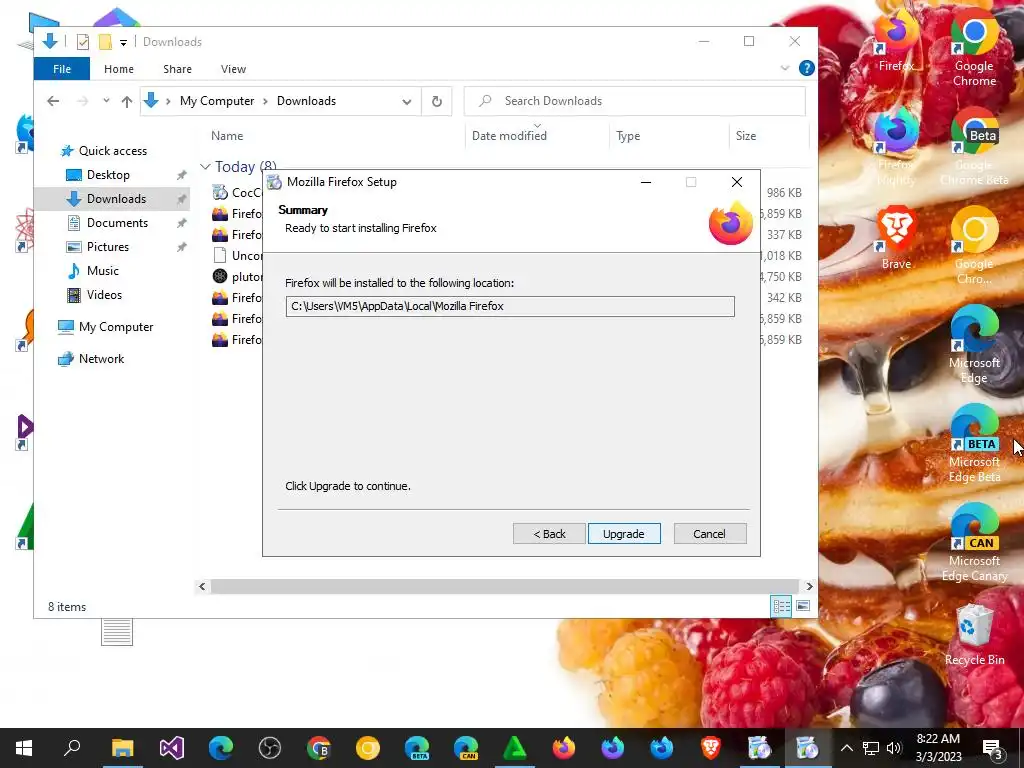
Task: Open Microsoft Edge Beta desktop shortcut
Action: click(974, 444)
